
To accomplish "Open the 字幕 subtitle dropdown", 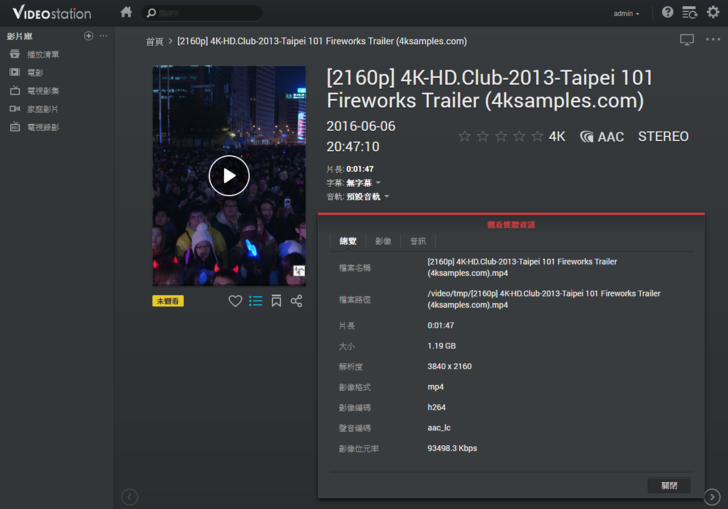I will (364, 183).
